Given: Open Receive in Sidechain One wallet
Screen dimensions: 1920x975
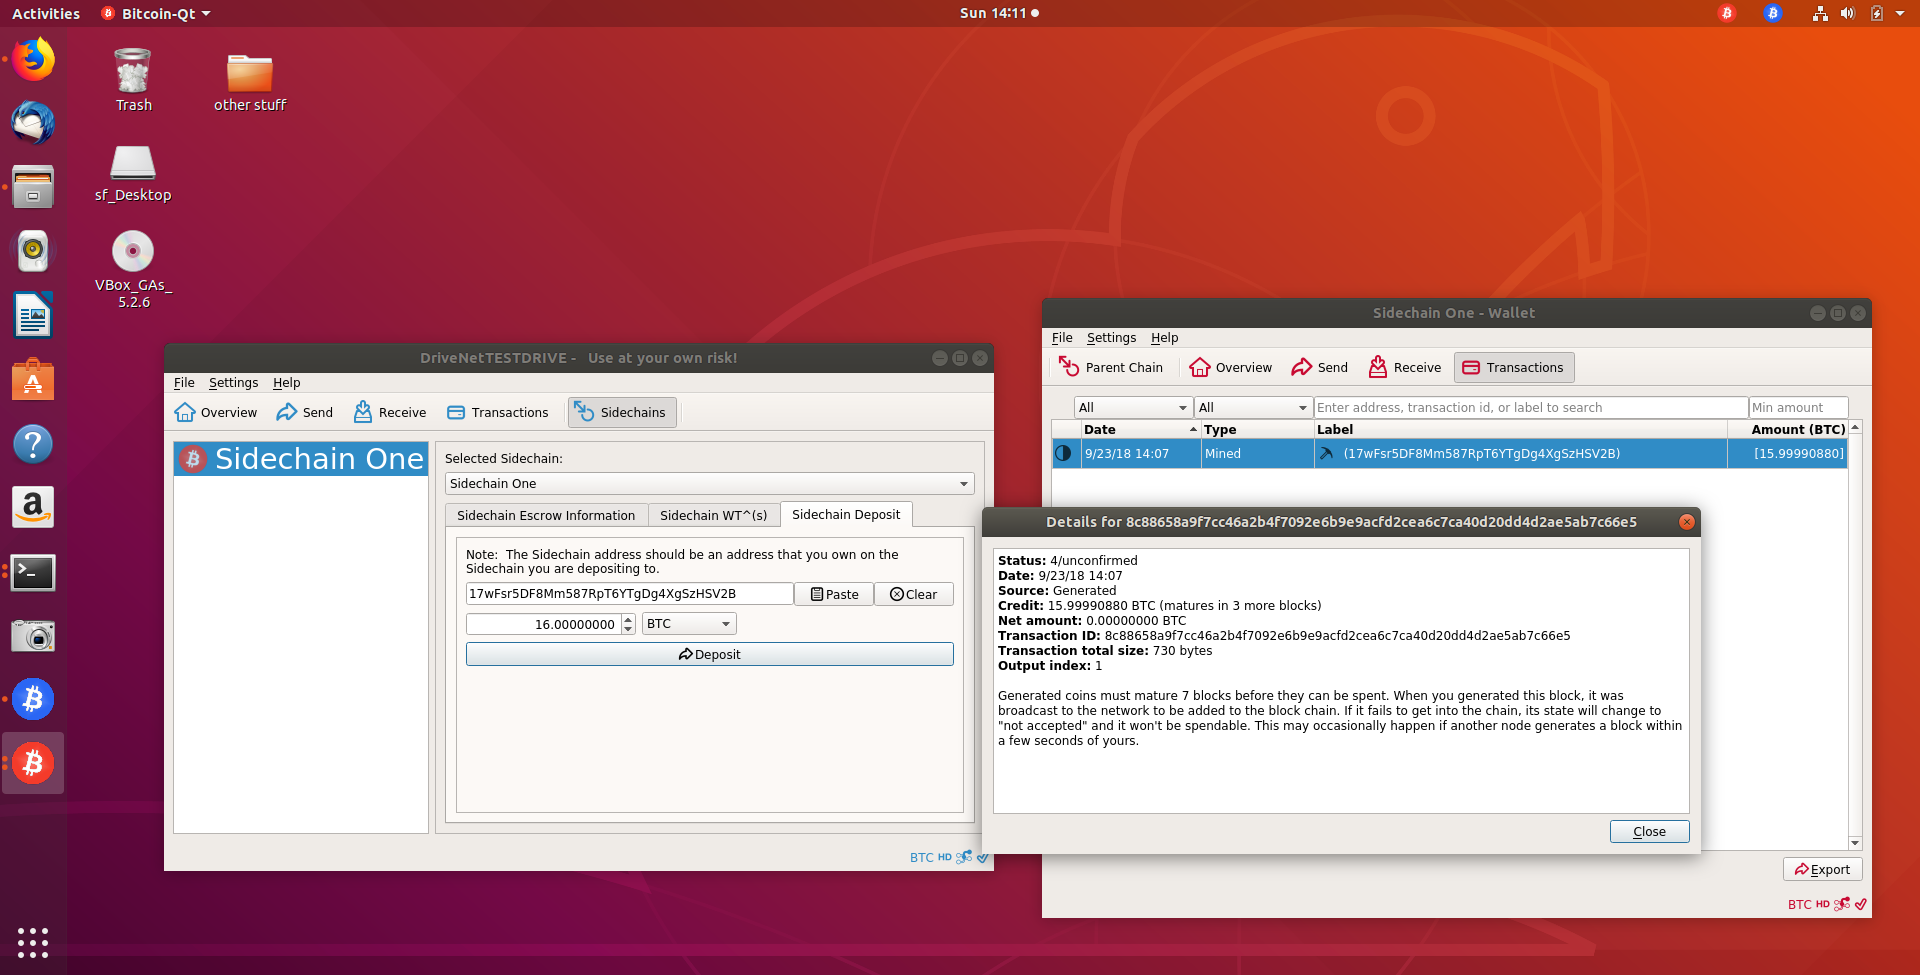Looking at the screenshot, I should (1405, 367).
